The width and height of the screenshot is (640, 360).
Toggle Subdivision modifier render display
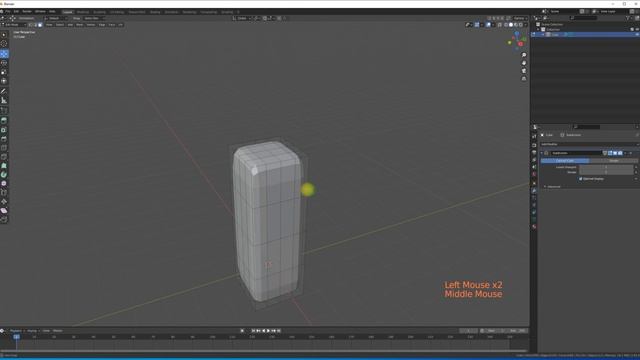click(620, 153)
